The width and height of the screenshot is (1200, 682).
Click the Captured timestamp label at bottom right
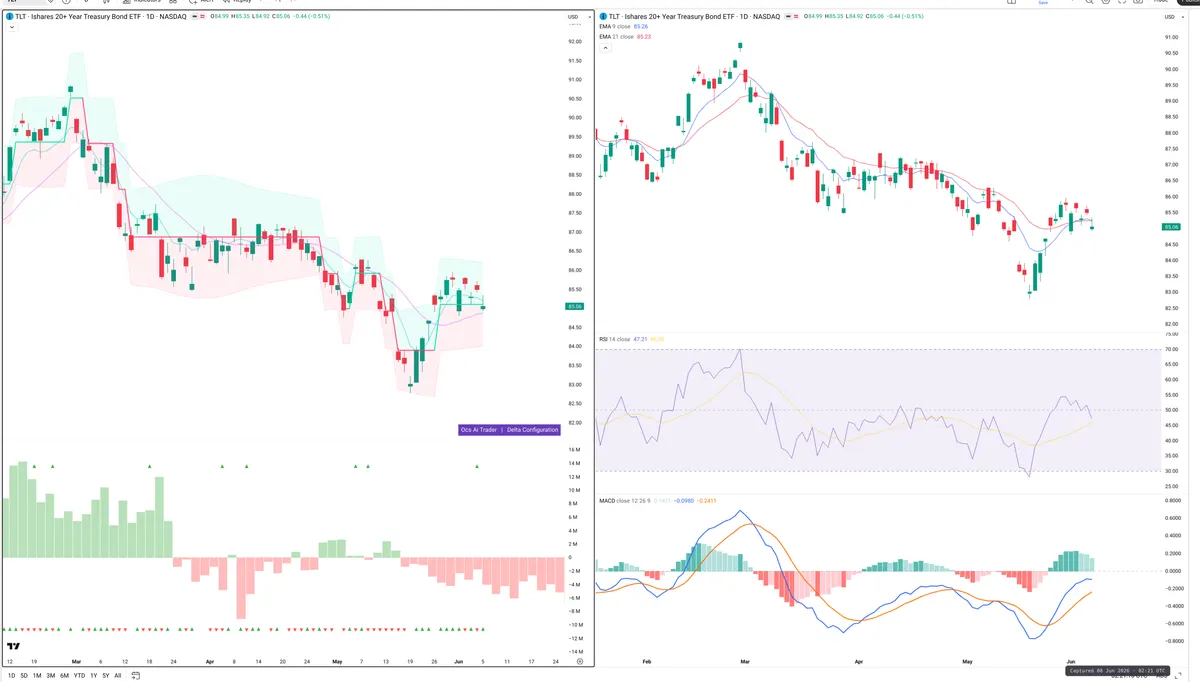coord(1118,671)
